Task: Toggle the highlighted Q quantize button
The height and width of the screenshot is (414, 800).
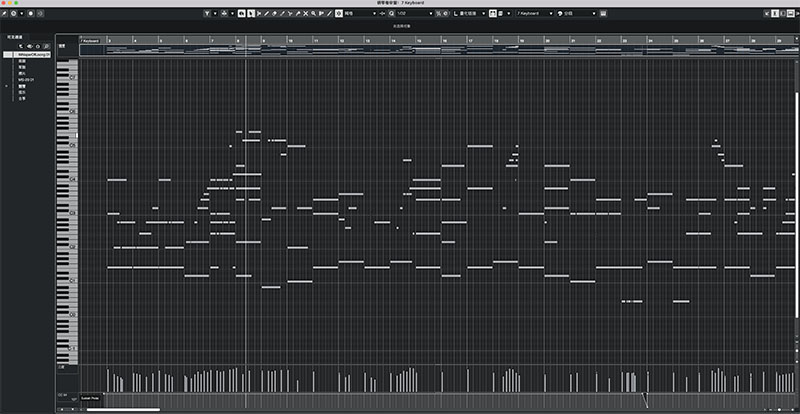Action: (x=391, y=13)
